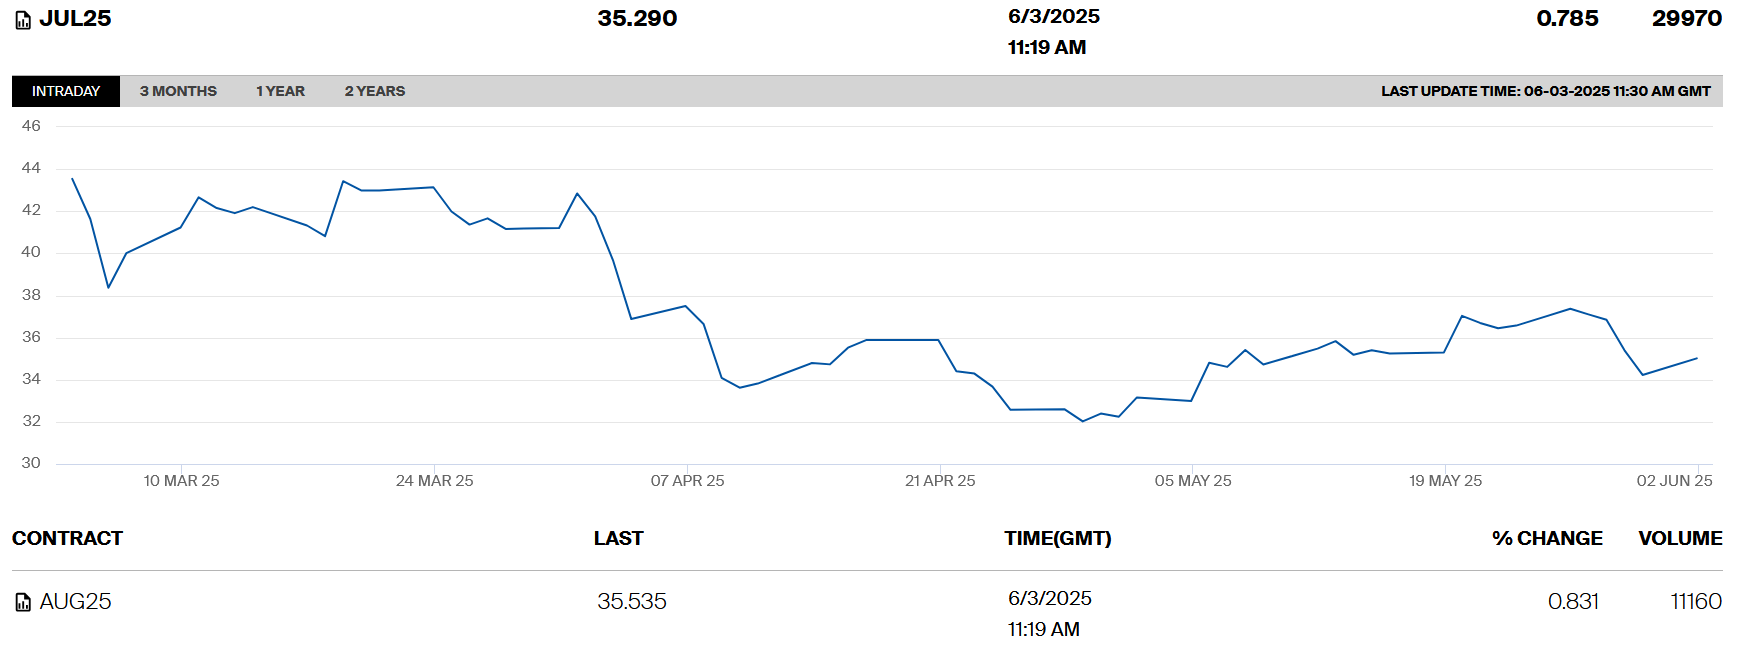Click the VOLUME column header
Screen dimensions: 1739x648
(x=1680, y=538)
